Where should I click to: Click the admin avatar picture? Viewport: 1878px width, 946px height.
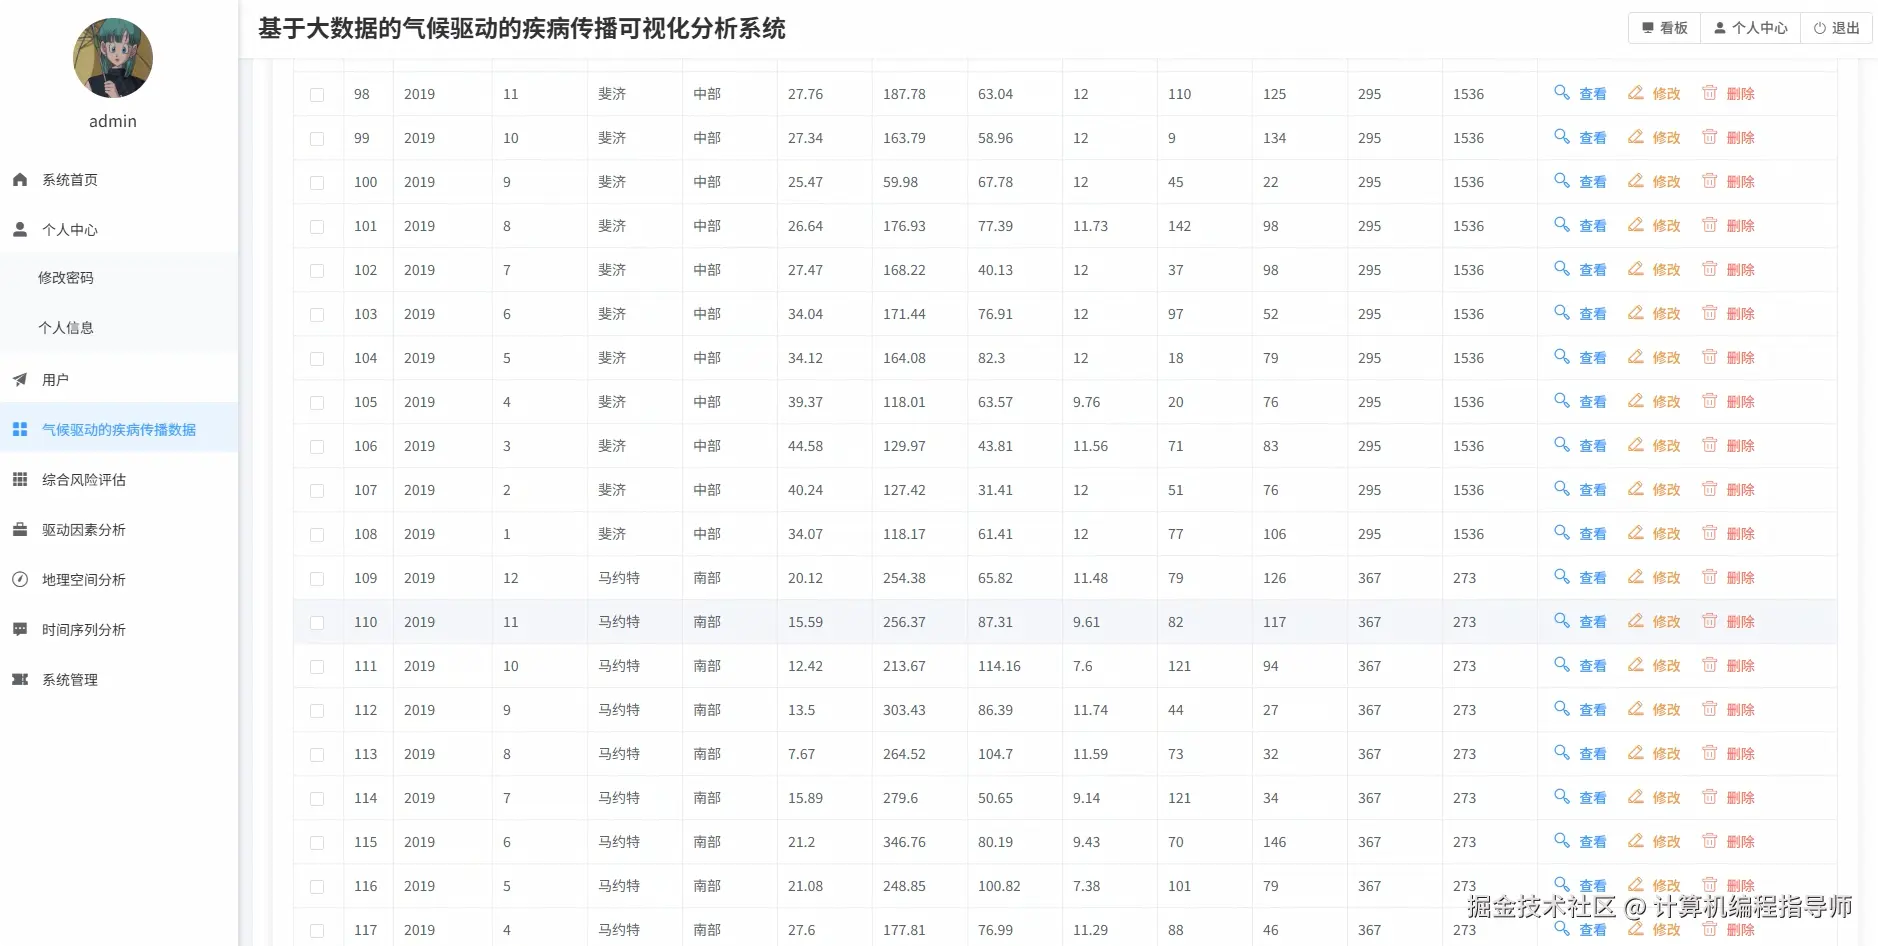(x=112, y=58)
